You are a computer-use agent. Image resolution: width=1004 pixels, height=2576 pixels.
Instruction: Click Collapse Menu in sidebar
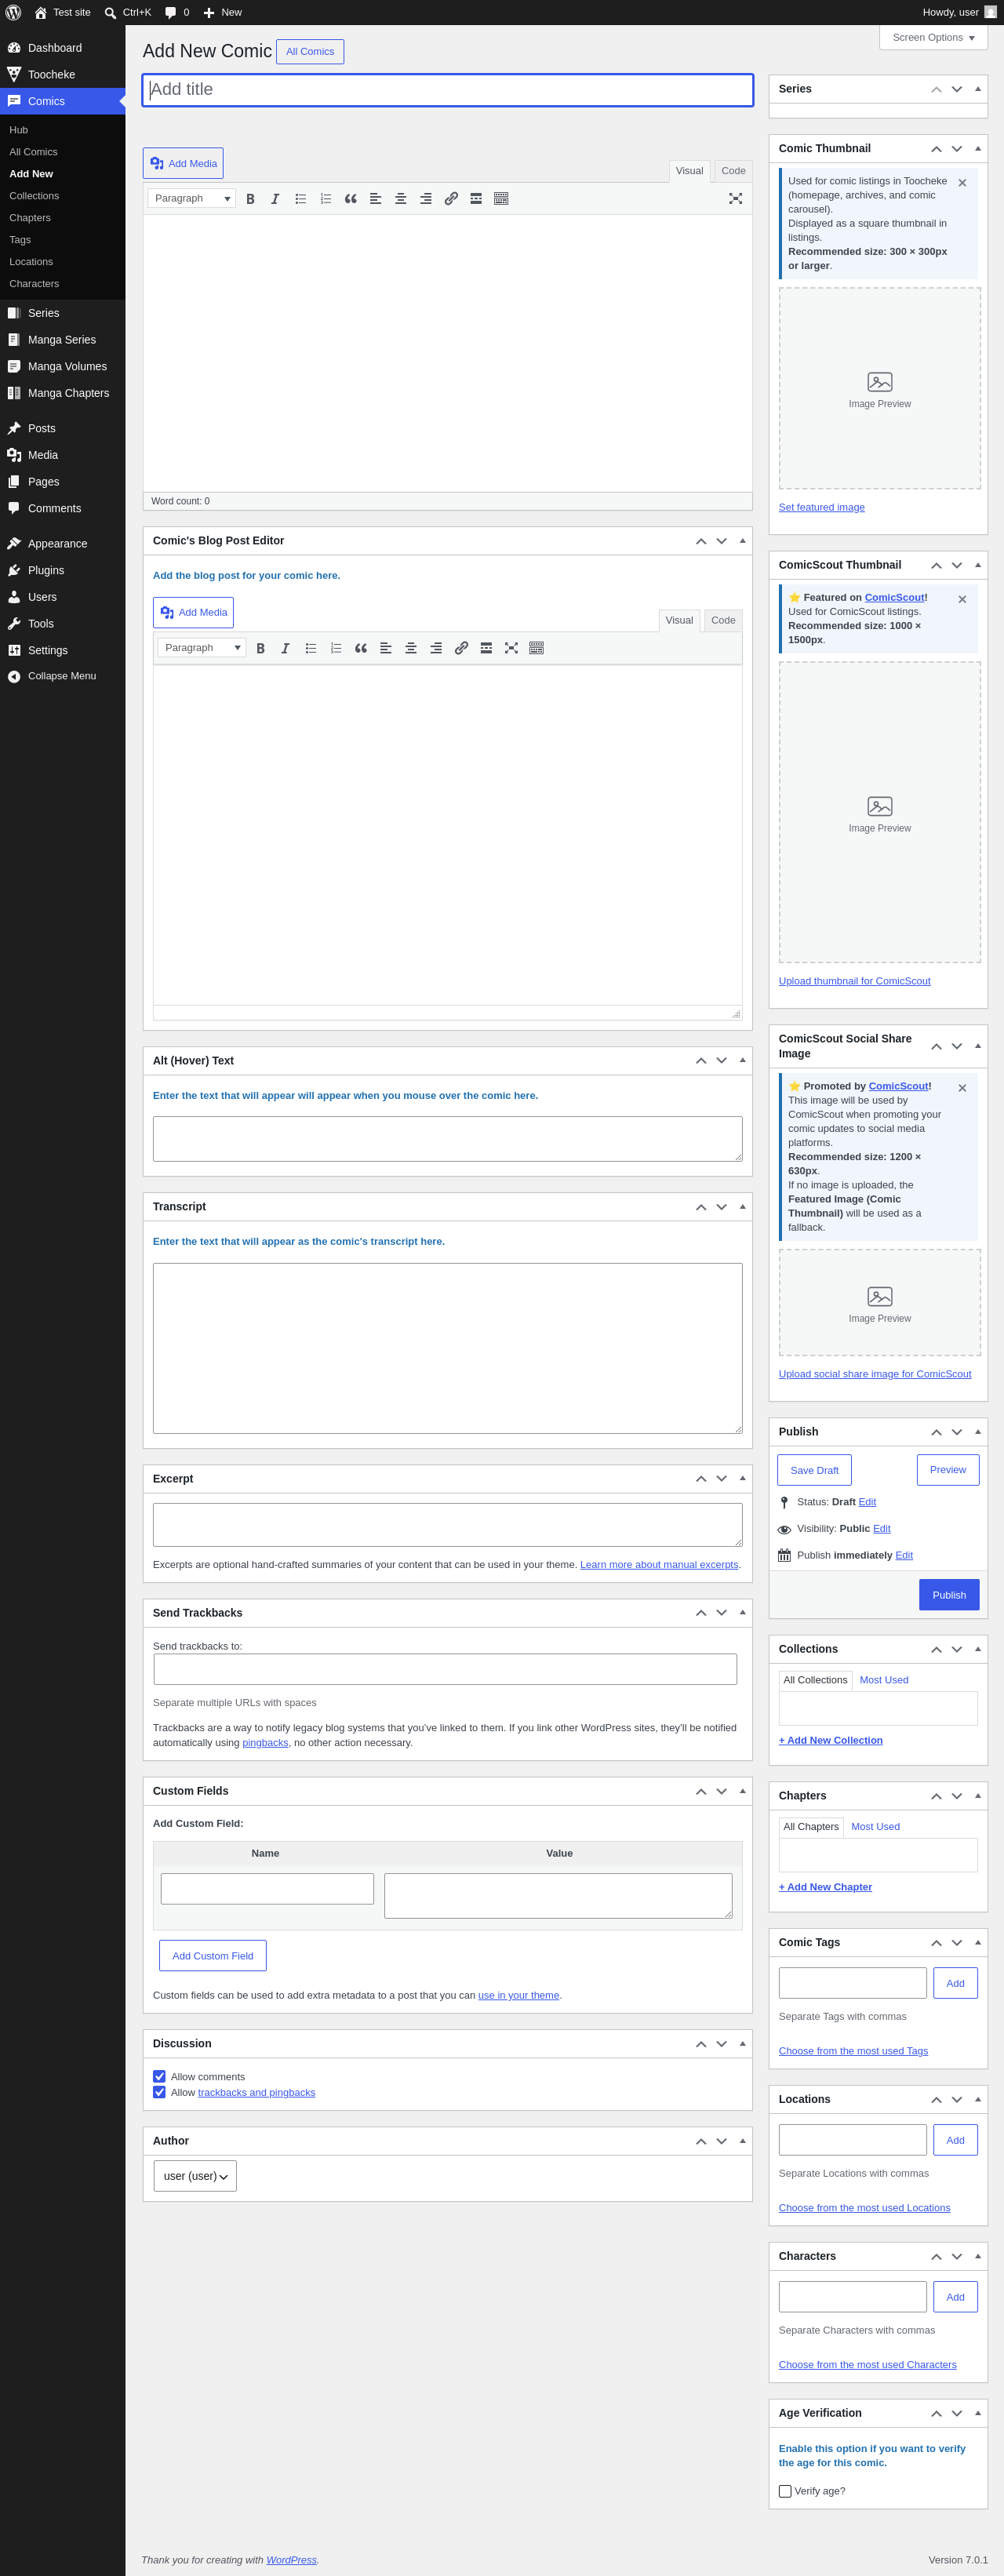pos(62,677)
